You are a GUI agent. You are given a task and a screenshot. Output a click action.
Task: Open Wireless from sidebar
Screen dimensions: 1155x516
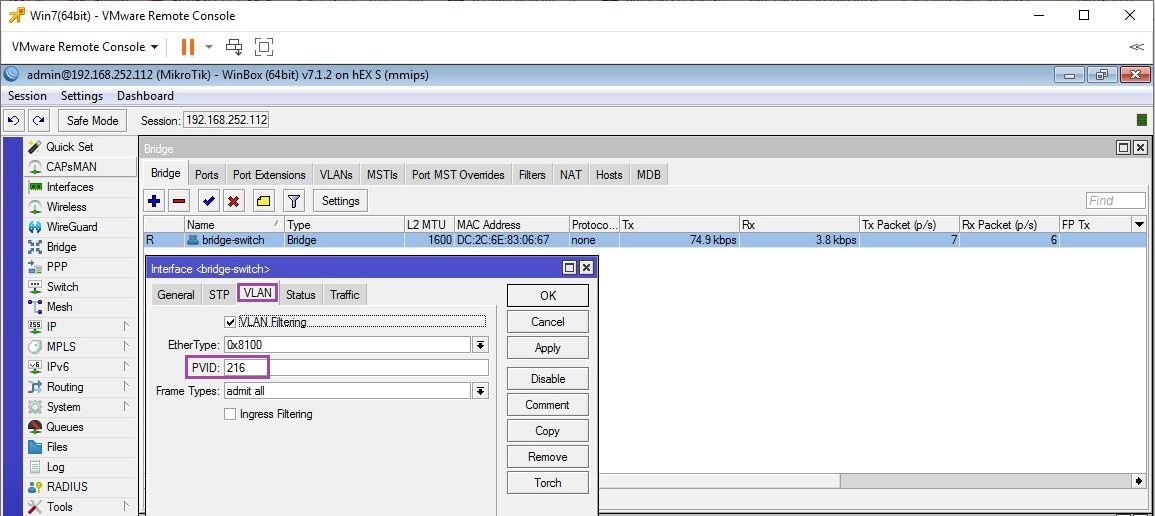[66, 207]
